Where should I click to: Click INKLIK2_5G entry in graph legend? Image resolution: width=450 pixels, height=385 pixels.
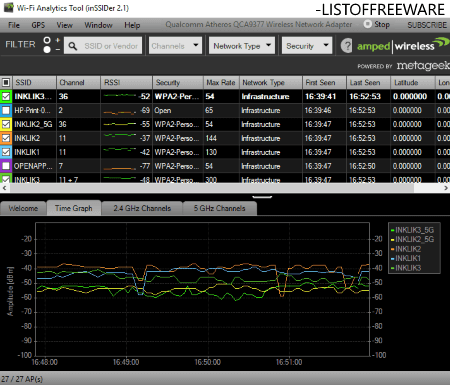[x=412, y=239]
